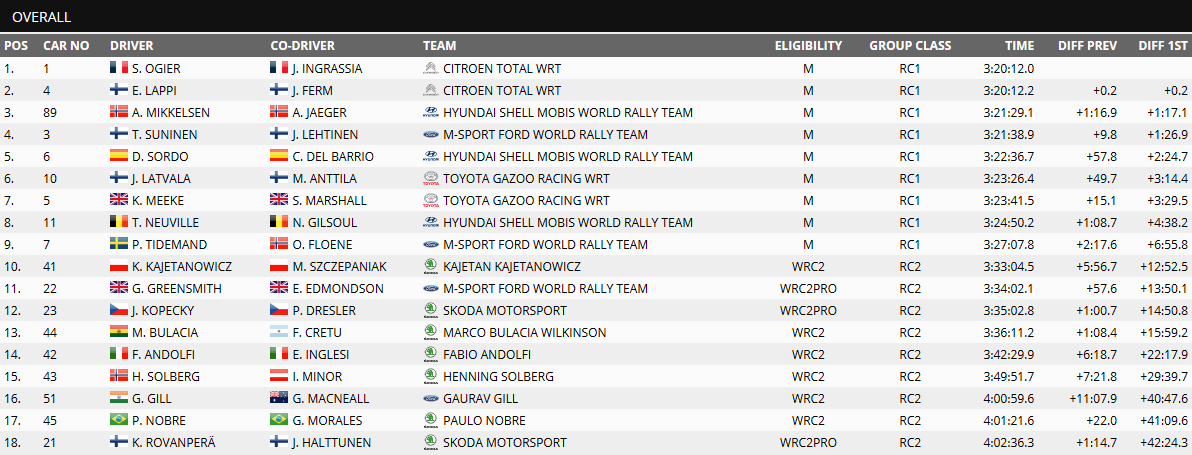
Task: Click the Spanish flag beside D. Sordo
Action: [118, 157]
